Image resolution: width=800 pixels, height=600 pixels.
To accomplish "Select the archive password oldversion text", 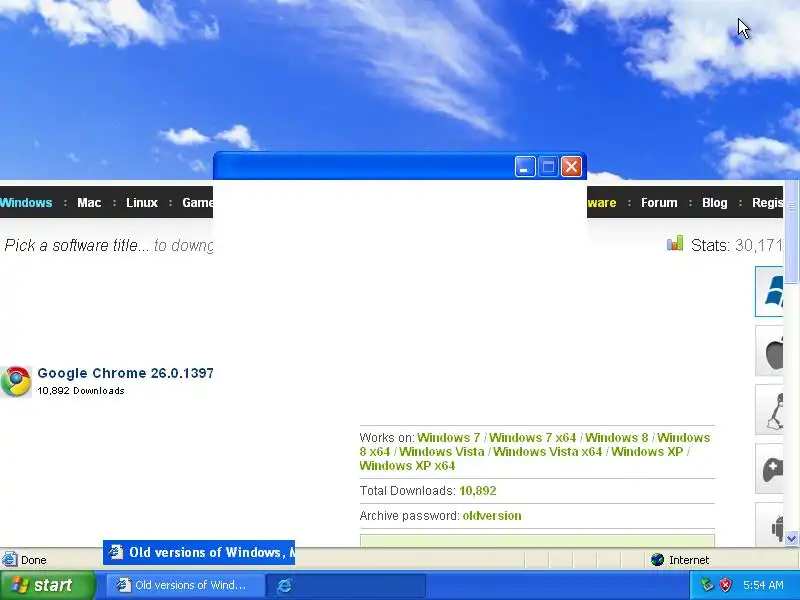I will click(492, 516).
